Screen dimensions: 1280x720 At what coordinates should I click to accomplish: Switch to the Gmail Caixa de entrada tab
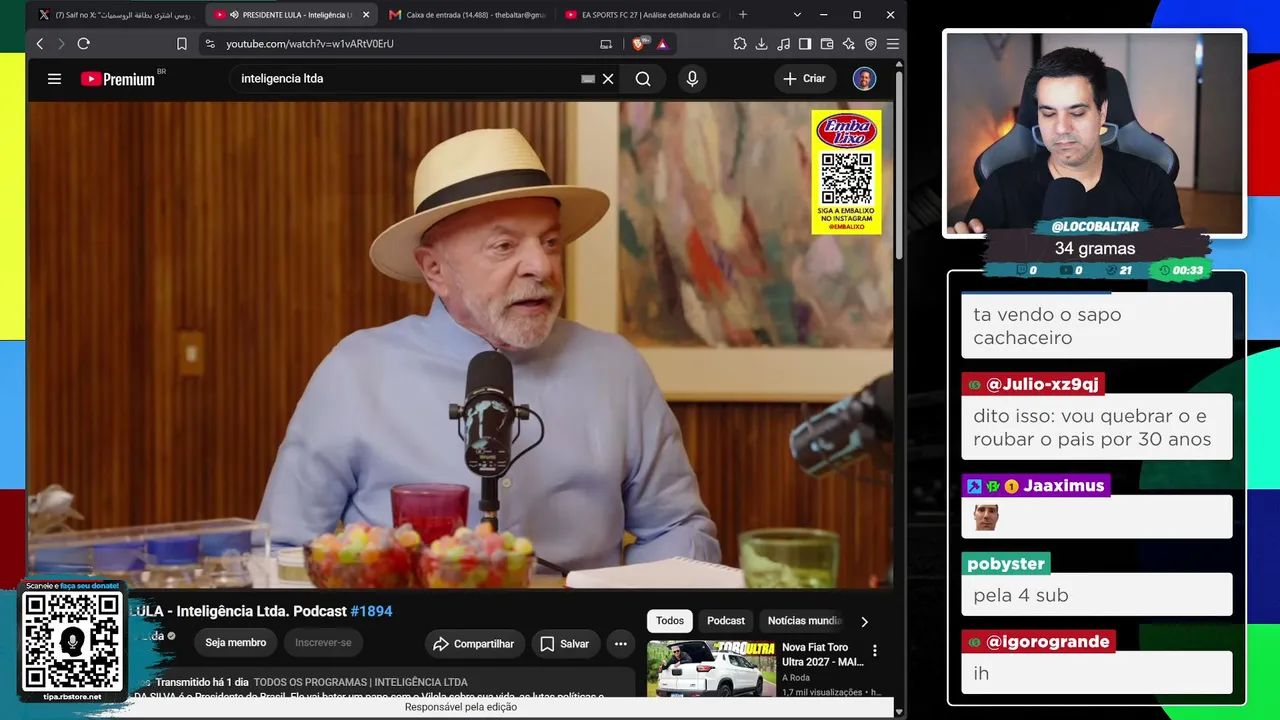[465, 15]
